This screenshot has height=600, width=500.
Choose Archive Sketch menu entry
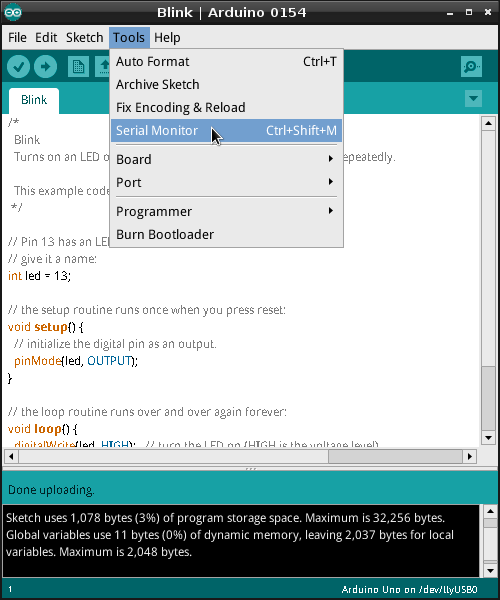click(x=226, y=84)
